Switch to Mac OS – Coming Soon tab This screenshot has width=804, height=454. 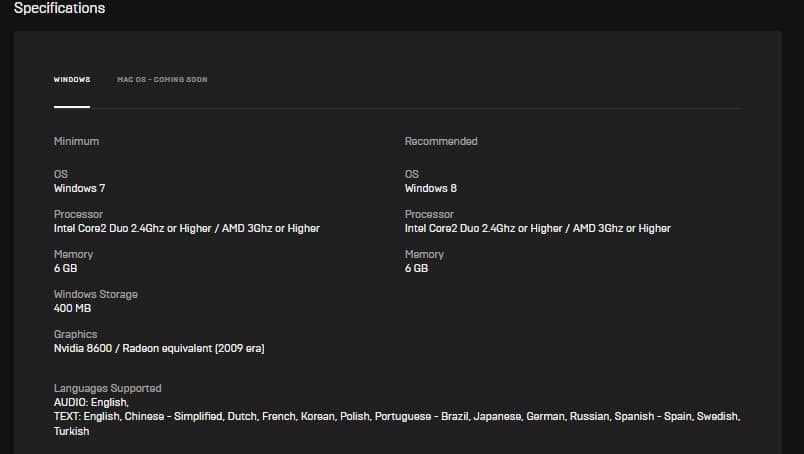(162, 80)
